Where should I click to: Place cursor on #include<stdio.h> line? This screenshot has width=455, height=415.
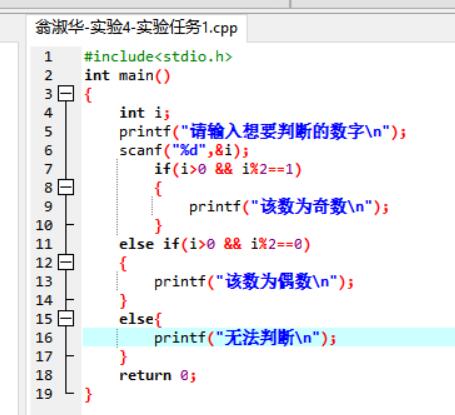coord(158,57)
